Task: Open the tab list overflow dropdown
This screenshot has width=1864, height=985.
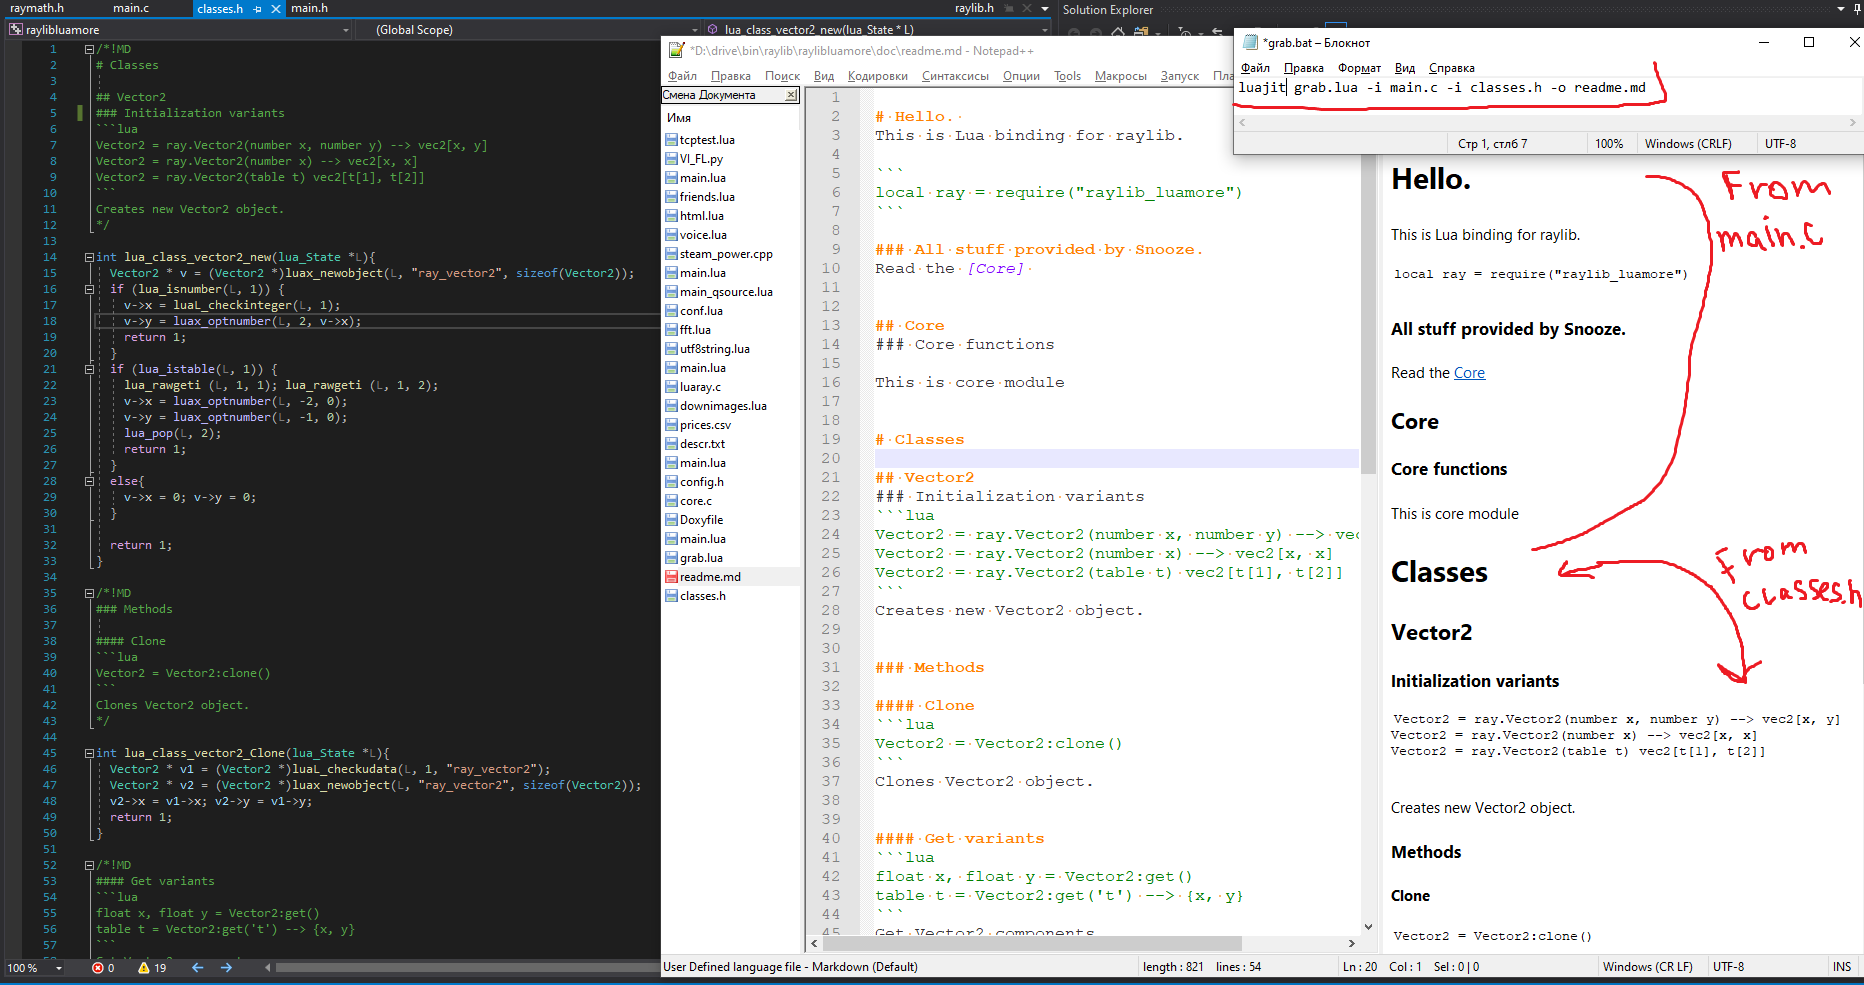Action: [1045, 8]
